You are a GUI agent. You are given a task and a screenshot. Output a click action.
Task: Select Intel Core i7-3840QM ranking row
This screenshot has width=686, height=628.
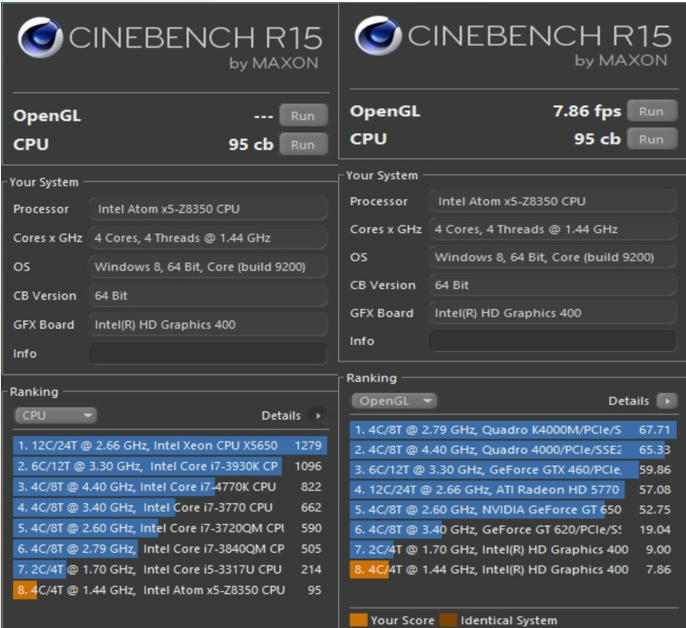(170, 548)
